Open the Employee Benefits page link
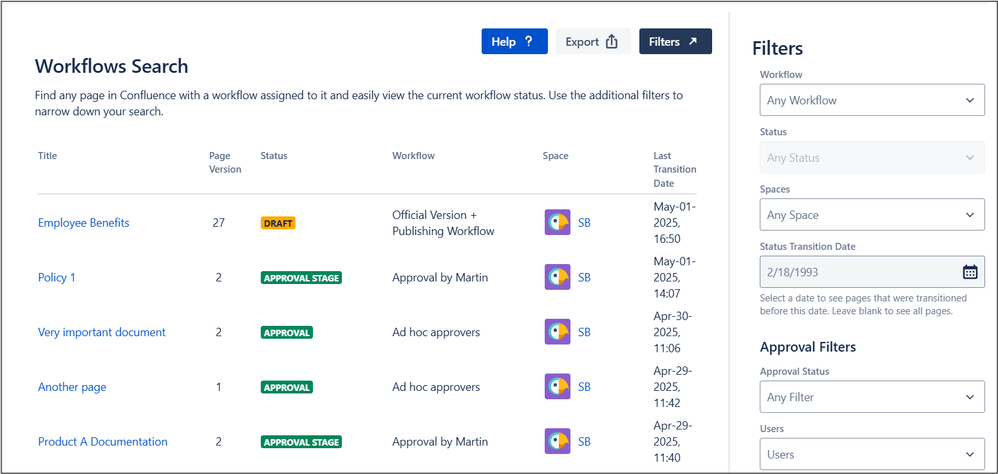 (83, 223)
